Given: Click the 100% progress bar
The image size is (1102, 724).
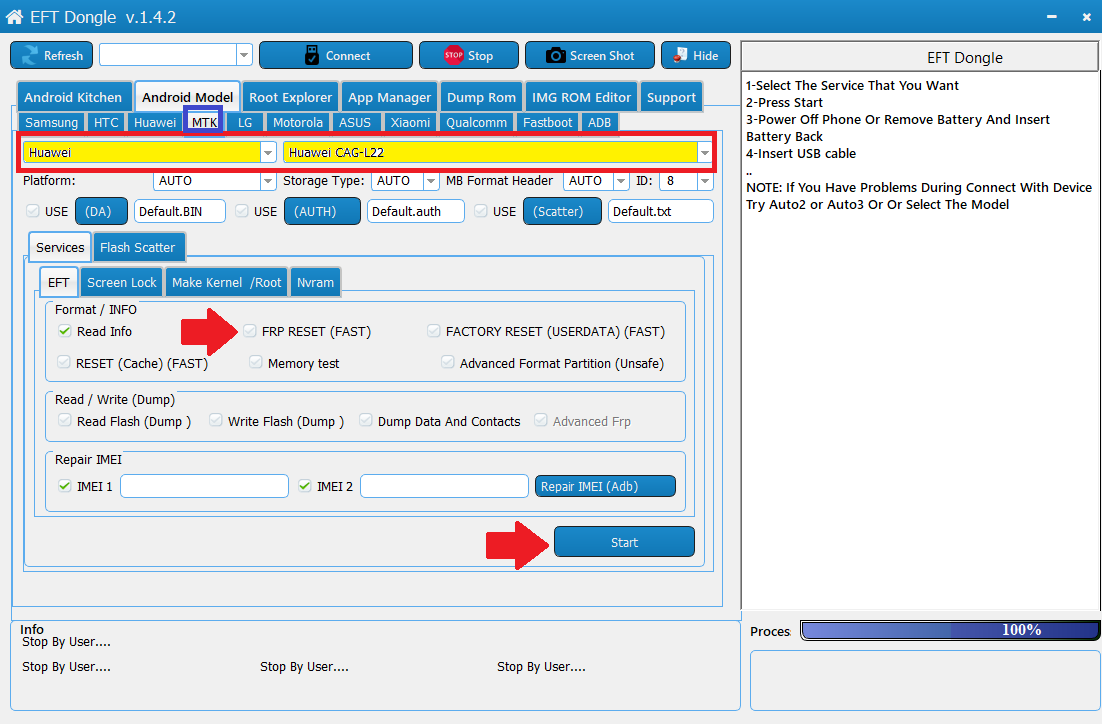Looking at the screenshot, I should pos(950,630).
